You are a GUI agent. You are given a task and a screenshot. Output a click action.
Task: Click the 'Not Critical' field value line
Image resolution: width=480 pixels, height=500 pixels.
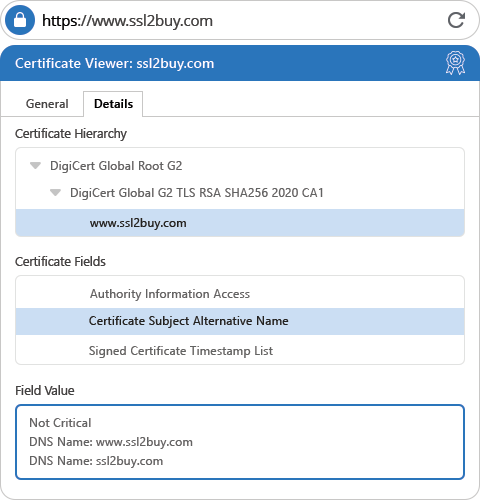[x=60, y=423]
